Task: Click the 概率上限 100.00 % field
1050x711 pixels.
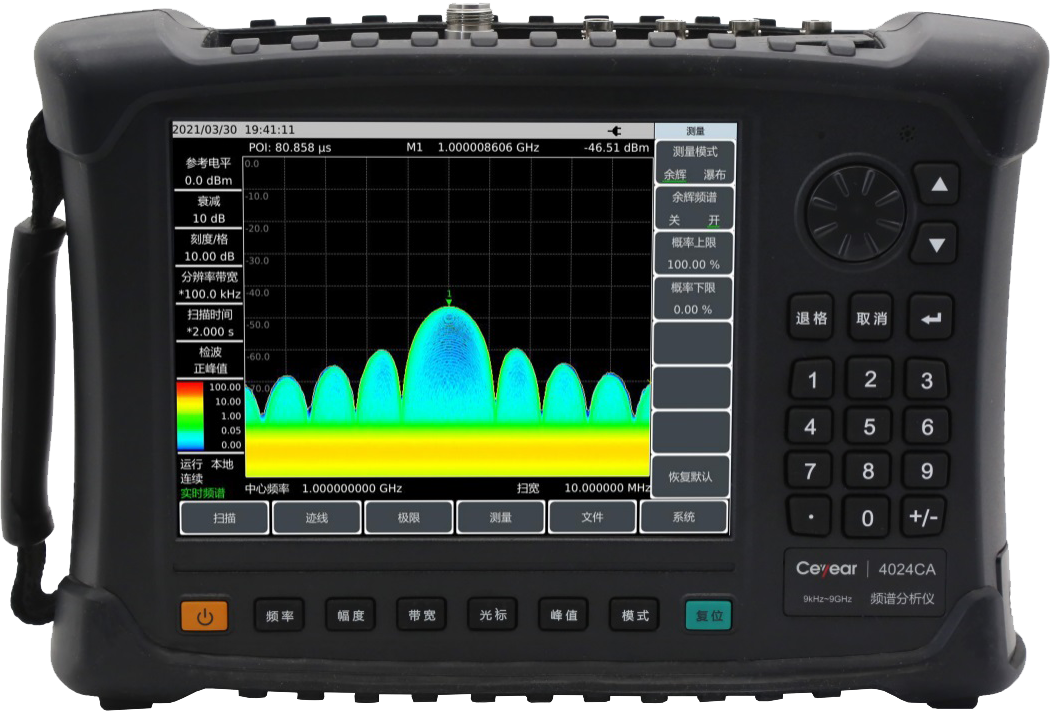Action: click(692, 254)
